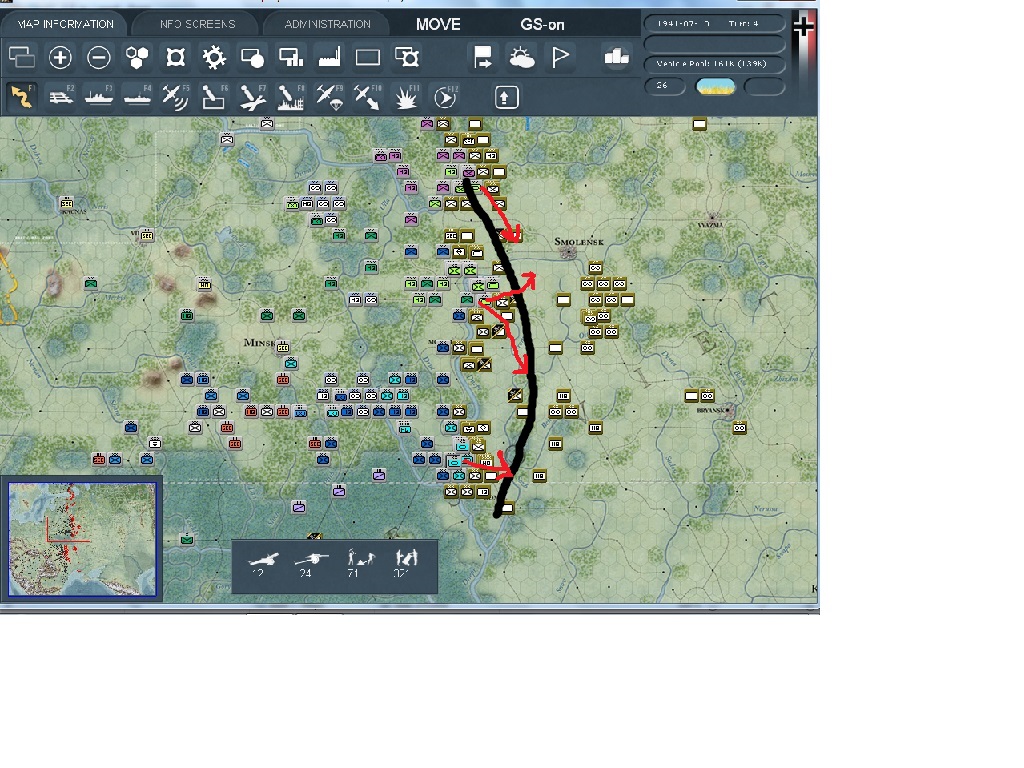Select the F7 bomb airfield mode
This screenshot has width=1024, height=768.
point(252,97)
